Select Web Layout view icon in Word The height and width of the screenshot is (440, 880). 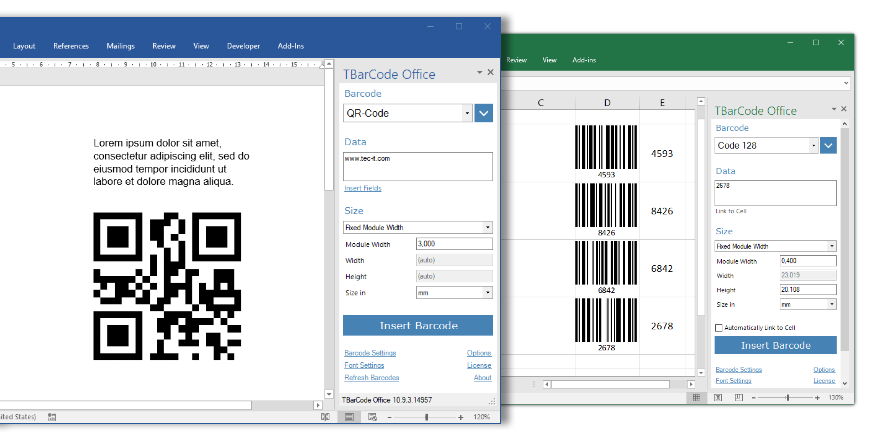[372, 417]
